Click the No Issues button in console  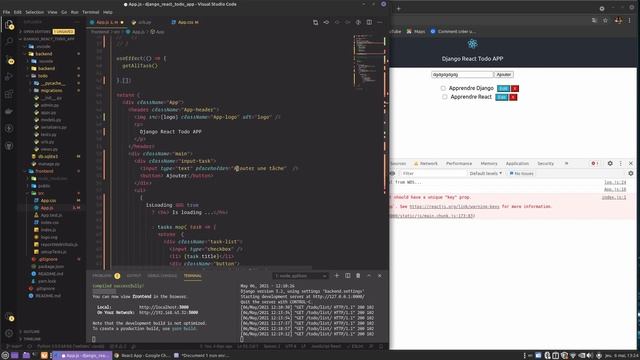[x=522, y=173]
